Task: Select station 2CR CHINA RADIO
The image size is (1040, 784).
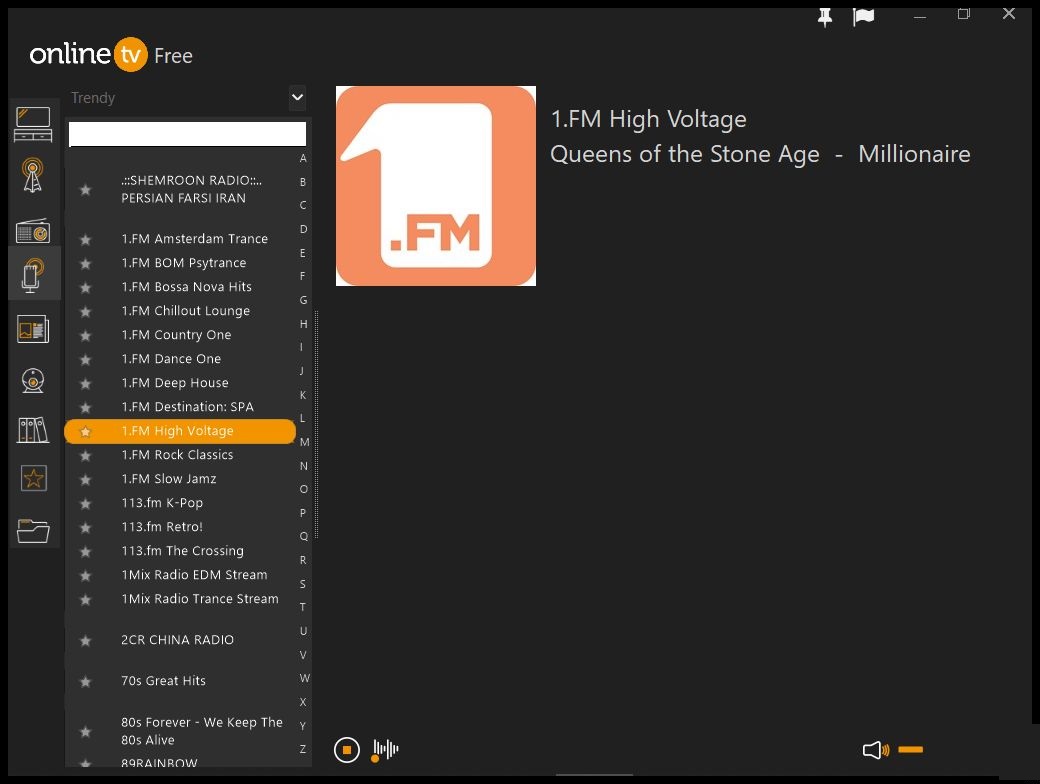Action: click(x=180, y=640)
